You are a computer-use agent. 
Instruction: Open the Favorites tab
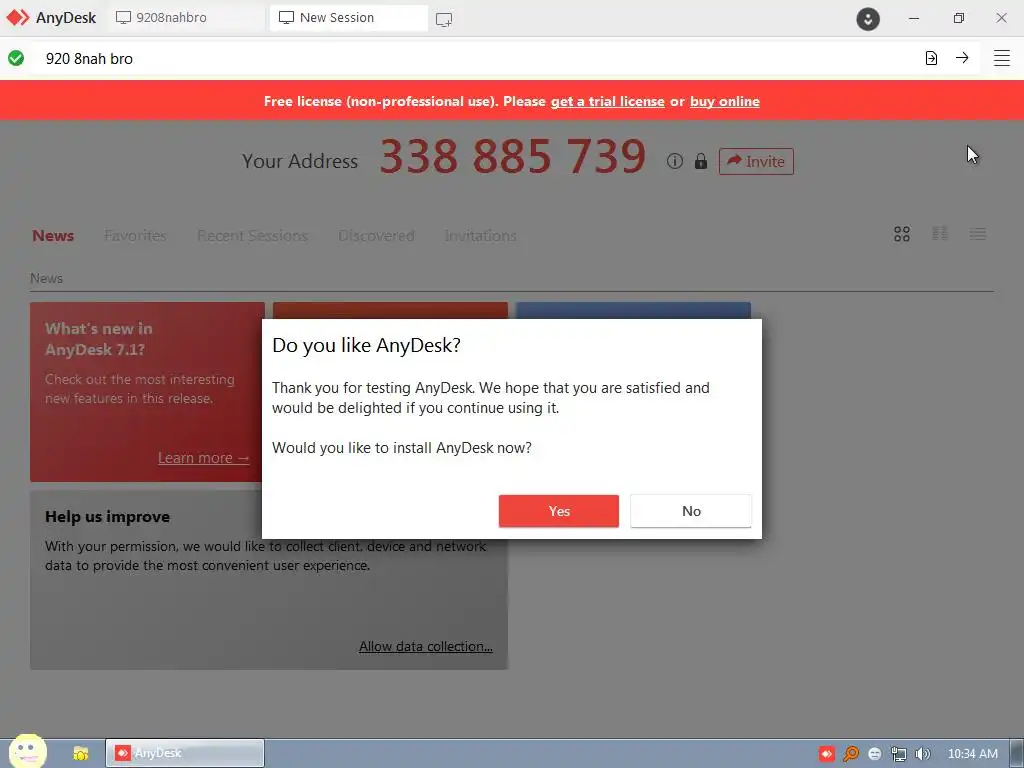[x=135, y=235]
